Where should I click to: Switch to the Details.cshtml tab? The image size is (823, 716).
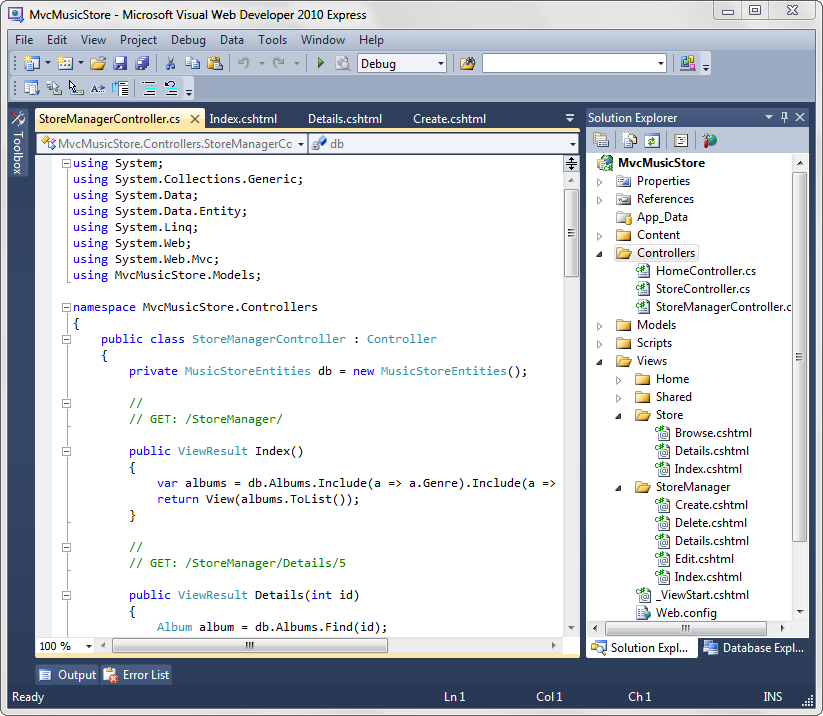point(344,119)
